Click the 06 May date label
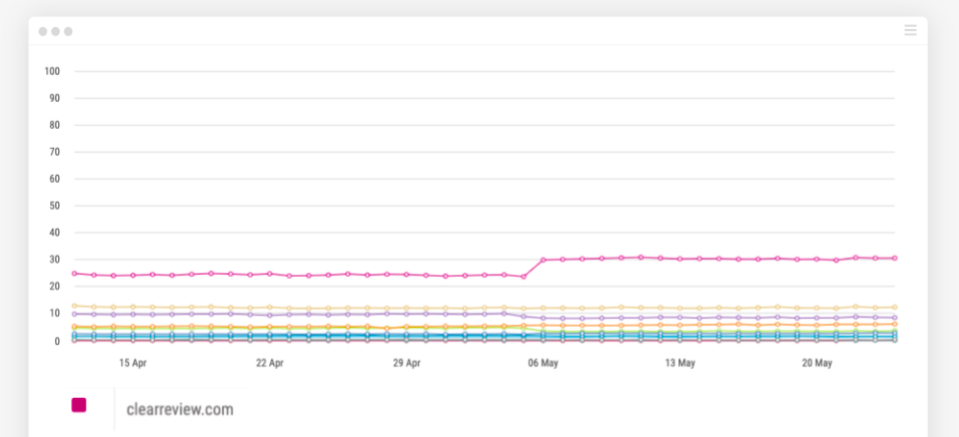 [543, 363]
